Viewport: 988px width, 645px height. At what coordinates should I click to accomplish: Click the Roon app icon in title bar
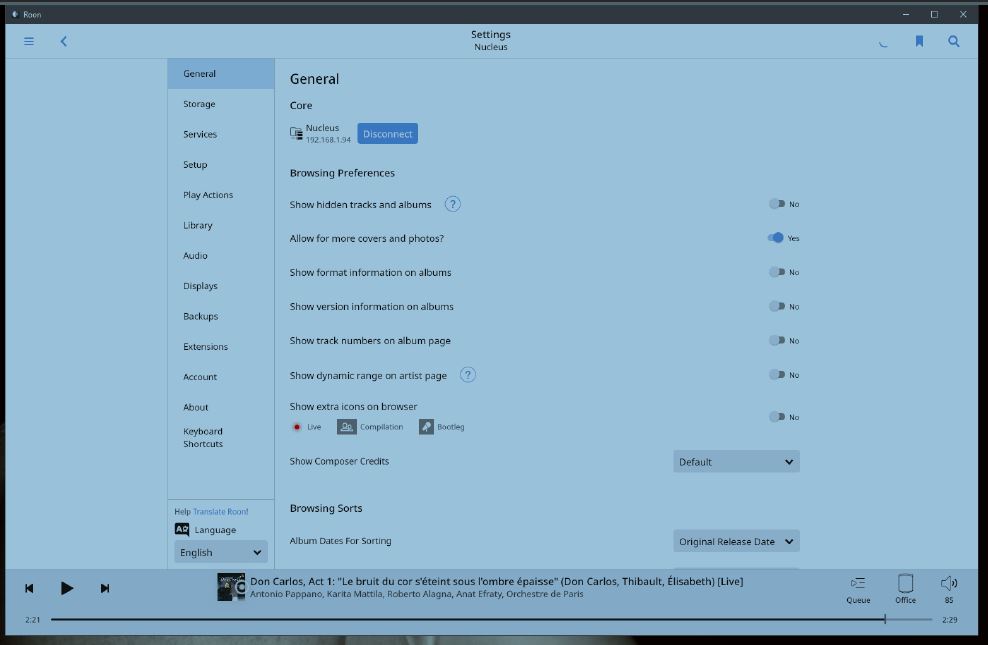pos(15,14)
